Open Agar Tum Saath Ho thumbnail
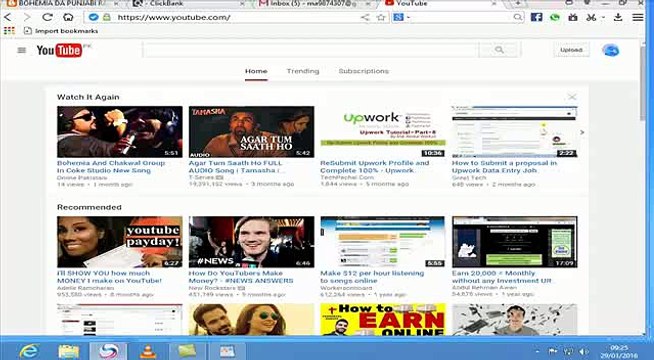The image size is (654, 360). [252, 131]
